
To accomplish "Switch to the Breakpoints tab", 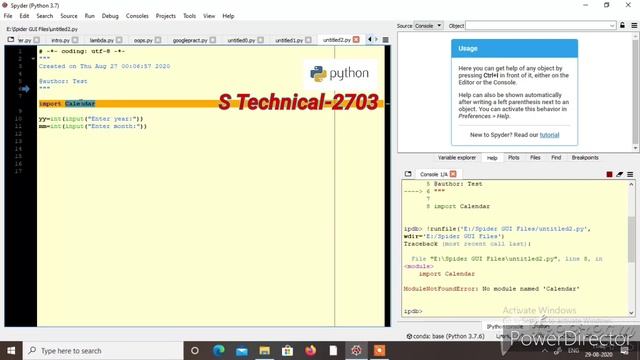I will [585, 158].
